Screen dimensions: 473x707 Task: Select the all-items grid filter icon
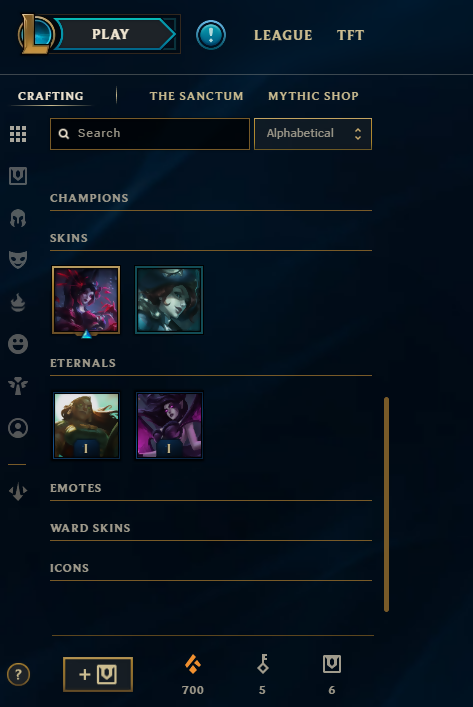[x=18, y=134]
